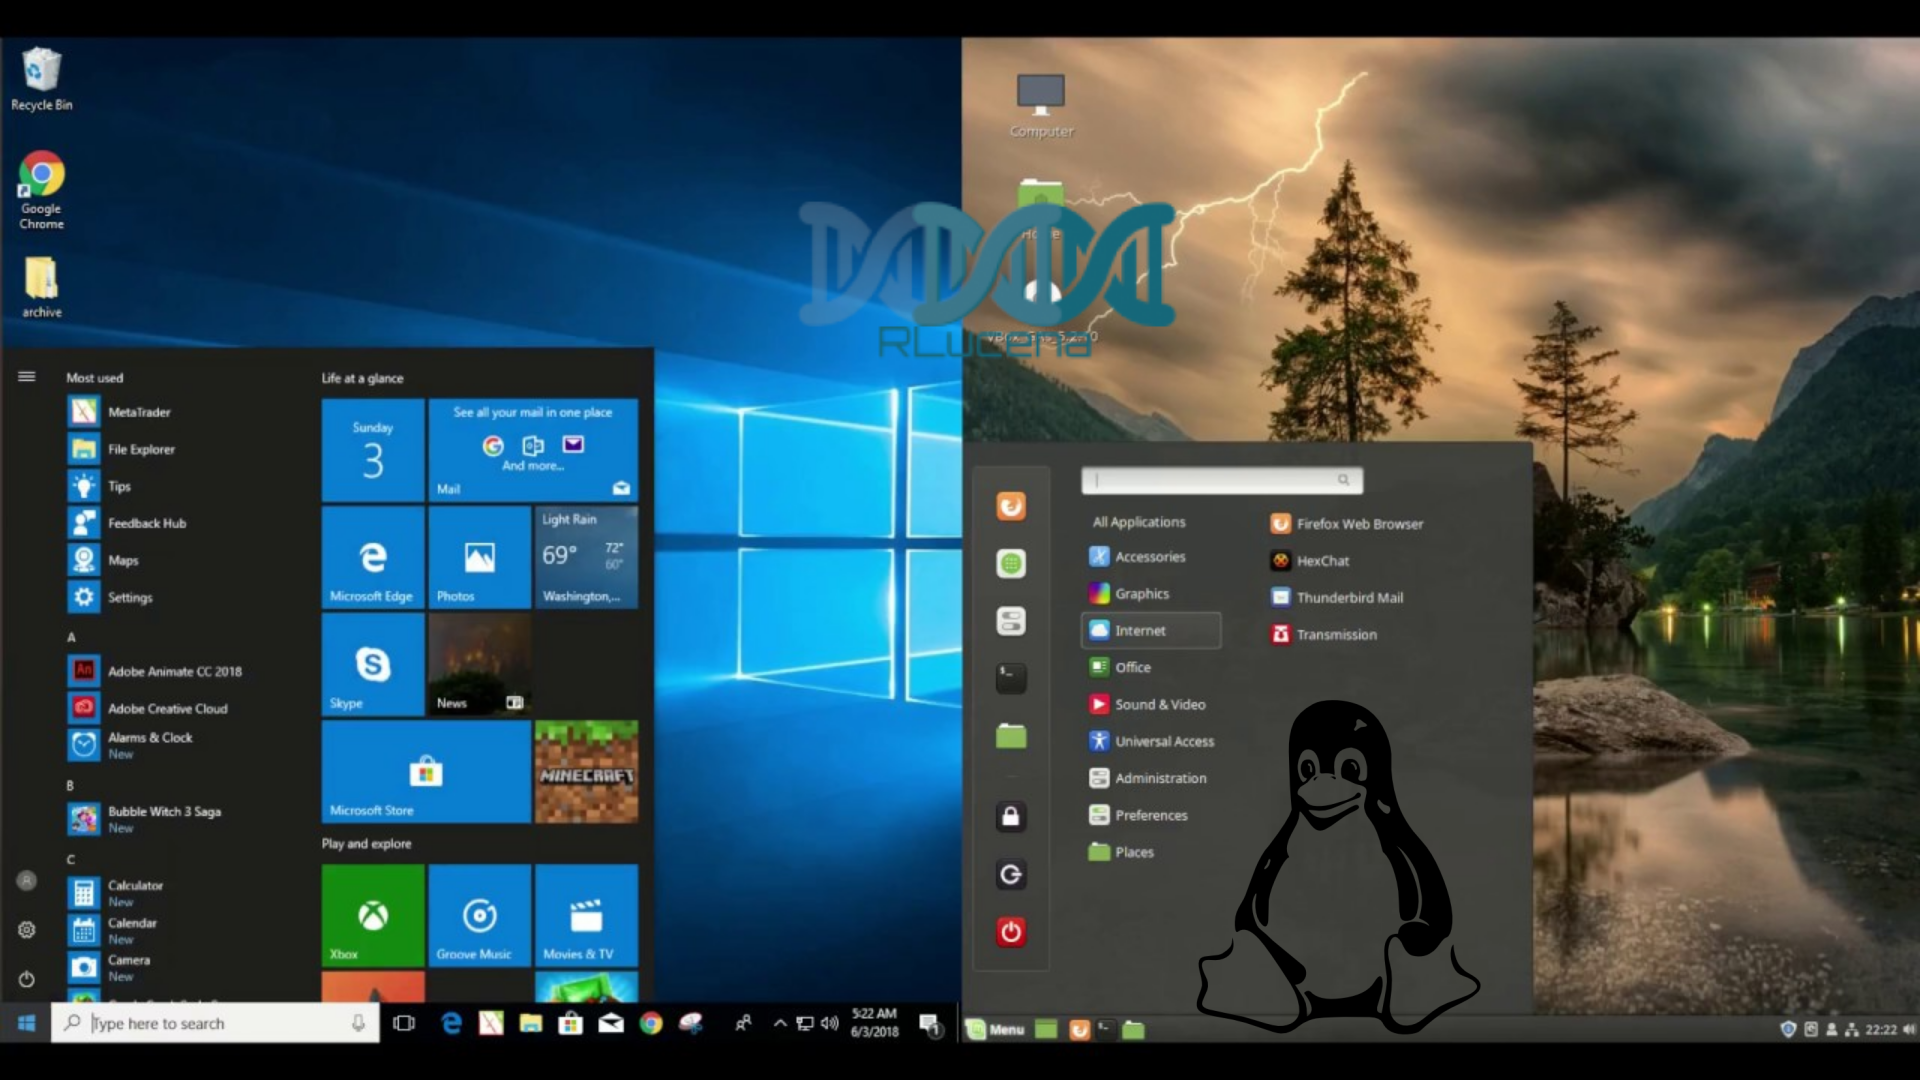Open the Groove Music tile
This screenshot has width=1920, height=1080.
[x=480, y=915]
